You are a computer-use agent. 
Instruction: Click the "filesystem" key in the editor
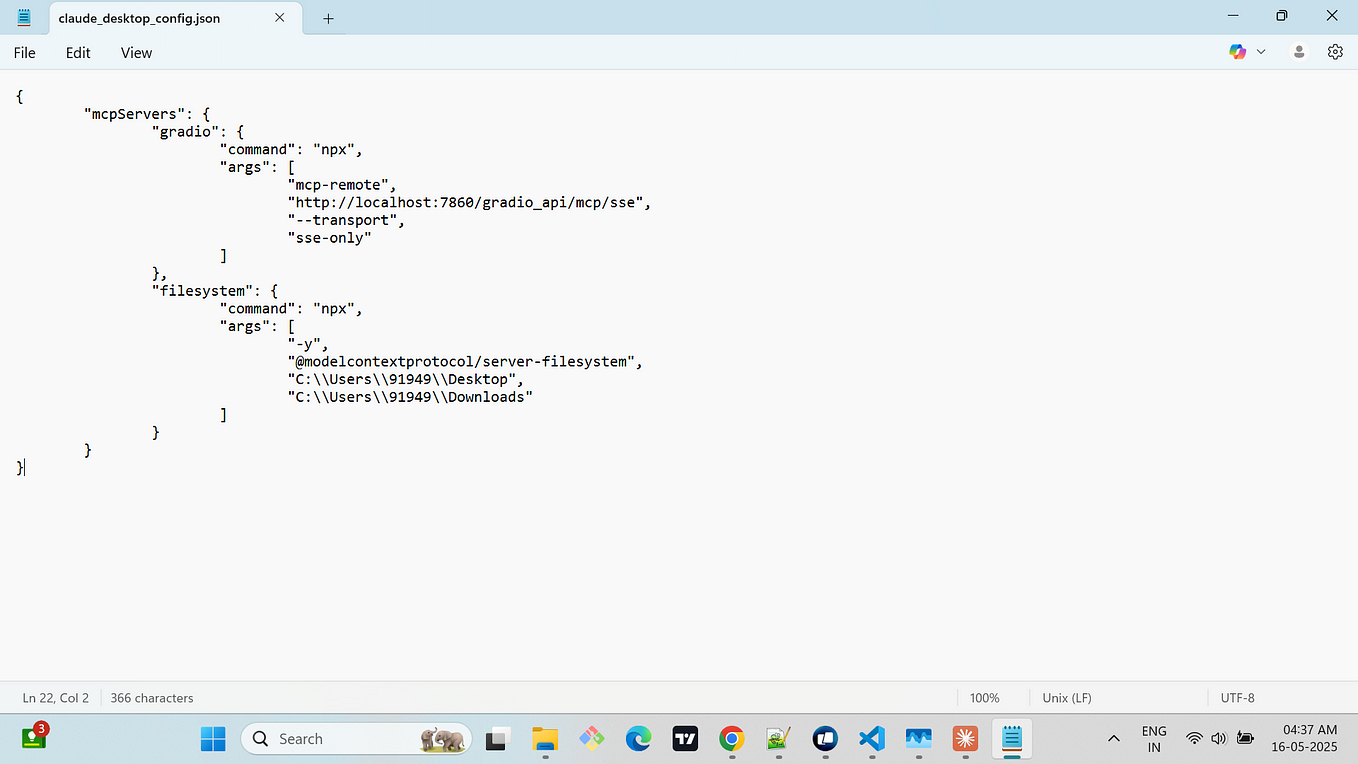tap(202, 291)
